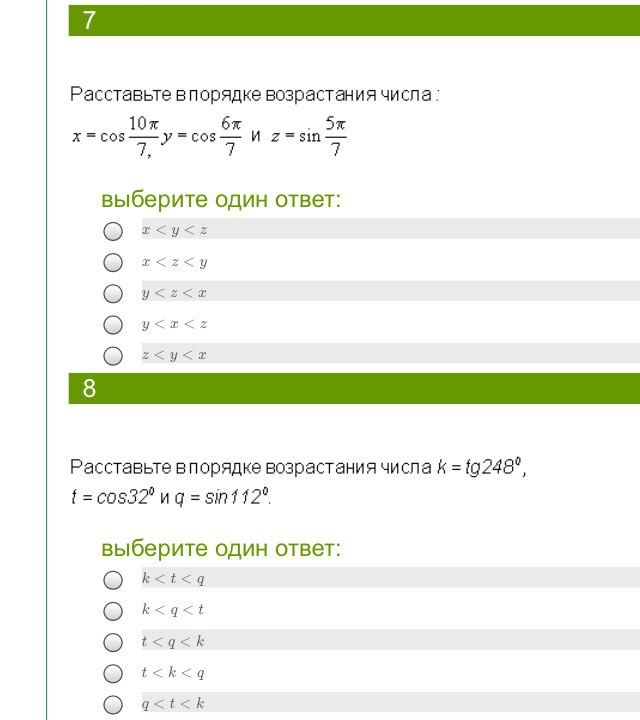
Task: Click the t < q < k answer row
Action: [x=391, y=640]
